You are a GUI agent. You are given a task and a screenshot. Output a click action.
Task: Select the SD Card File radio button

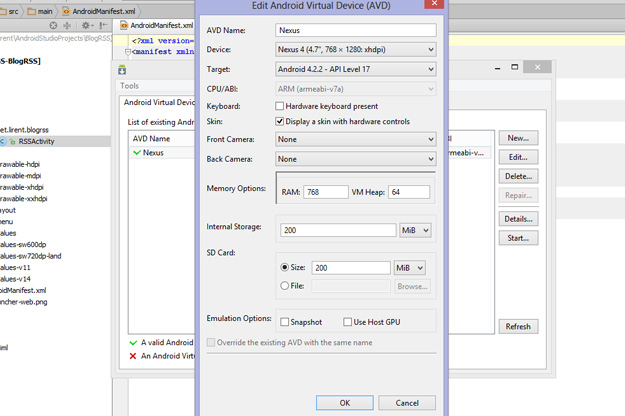click(x=284, y=286)
